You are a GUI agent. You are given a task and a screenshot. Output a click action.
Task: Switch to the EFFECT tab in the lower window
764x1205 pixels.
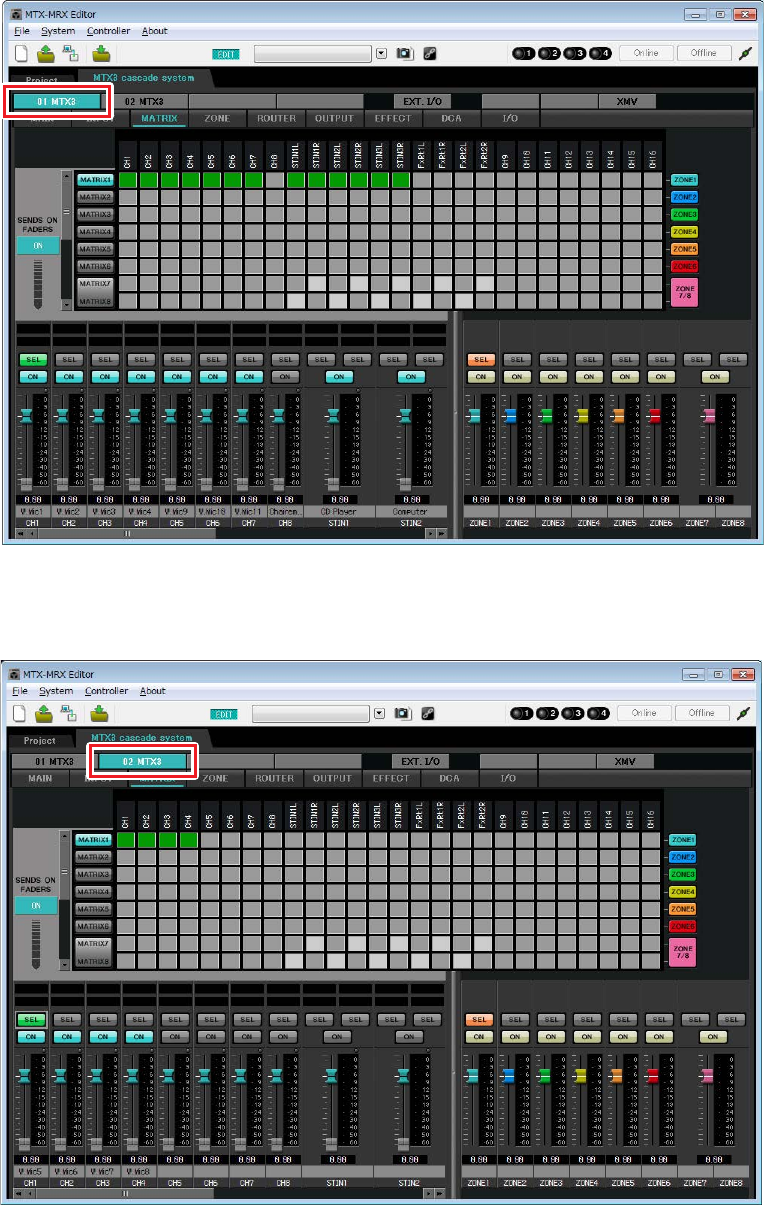(391, 778)
